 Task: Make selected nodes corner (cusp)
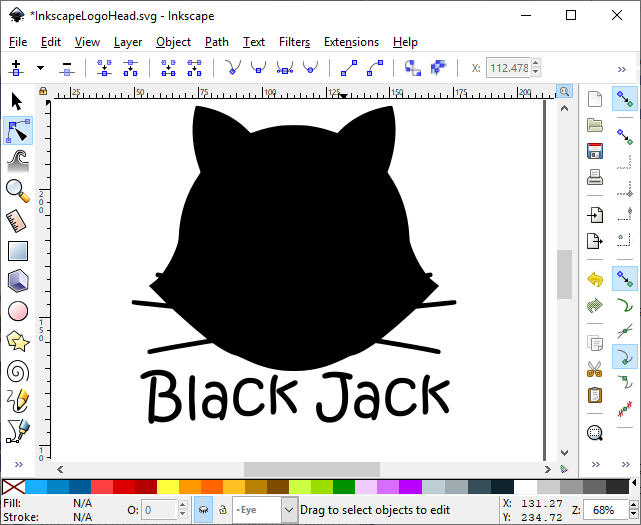(x=233, y=68)
